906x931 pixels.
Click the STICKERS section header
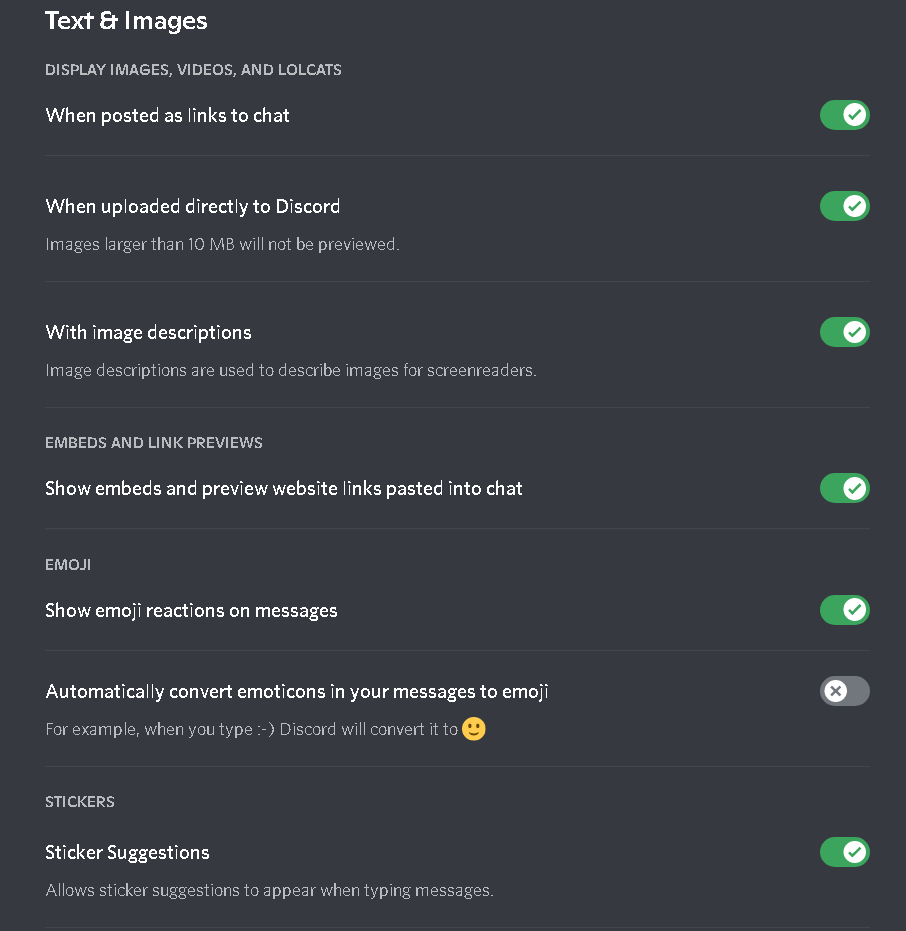click(80, 801)
